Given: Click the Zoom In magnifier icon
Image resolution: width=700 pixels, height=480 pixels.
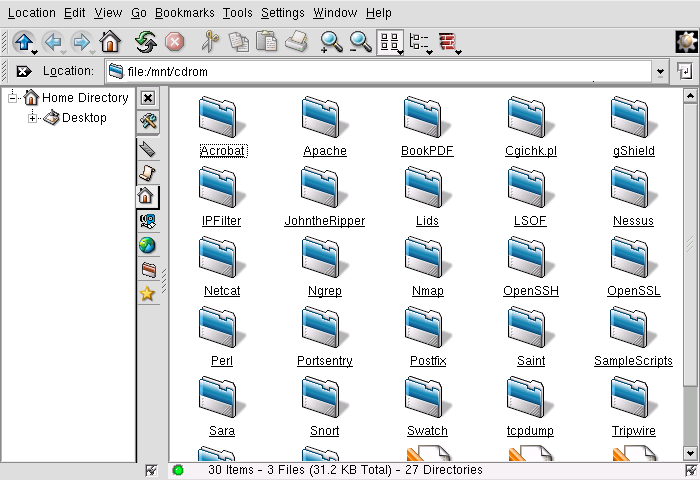Looking at the screenshot, I should [331, 42].
